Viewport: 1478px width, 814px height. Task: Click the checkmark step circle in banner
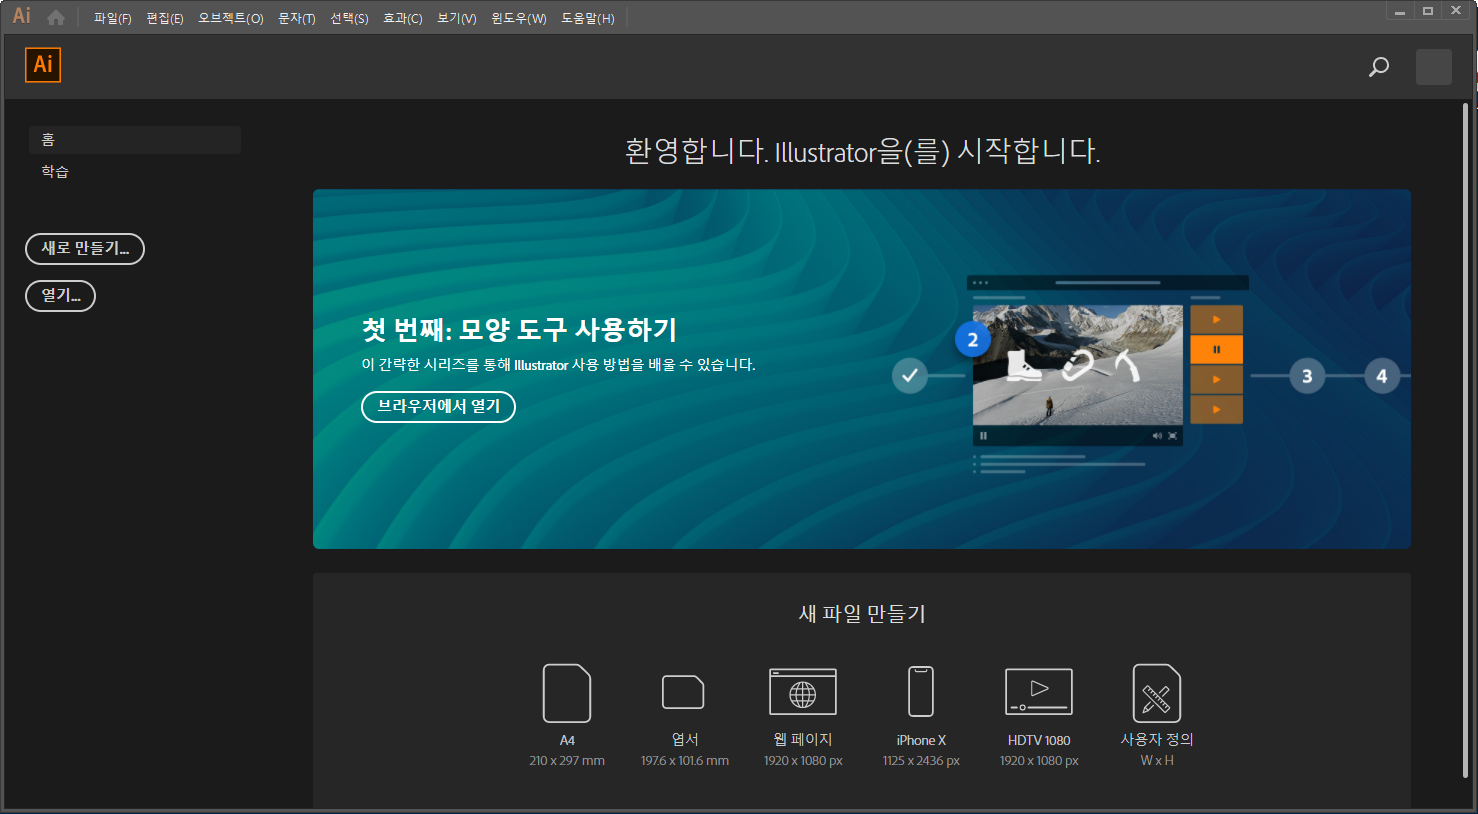tap(910, 376)
